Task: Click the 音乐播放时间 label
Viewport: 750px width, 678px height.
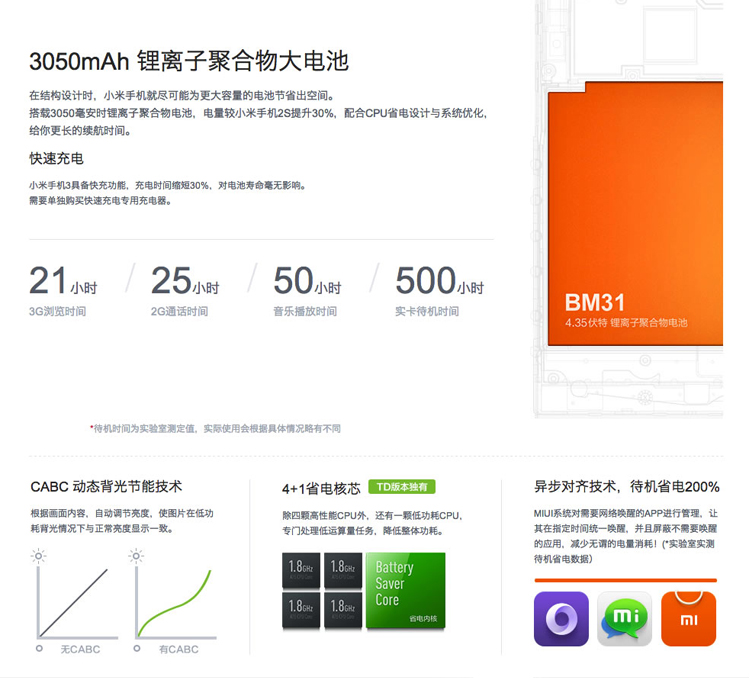Action: coord(305,311)
